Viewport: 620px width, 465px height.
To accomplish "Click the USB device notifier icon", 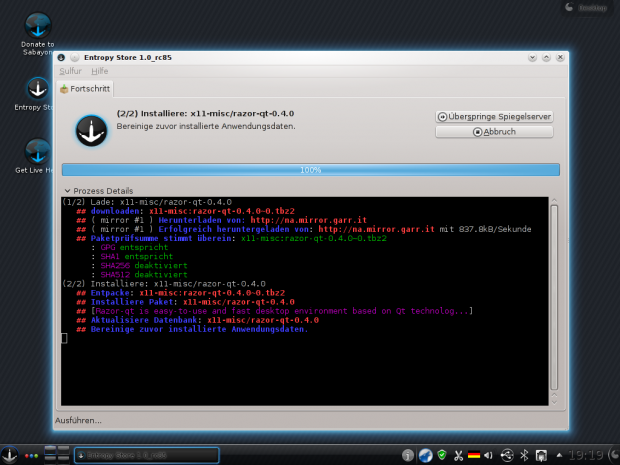I will [x=507, y=456].
